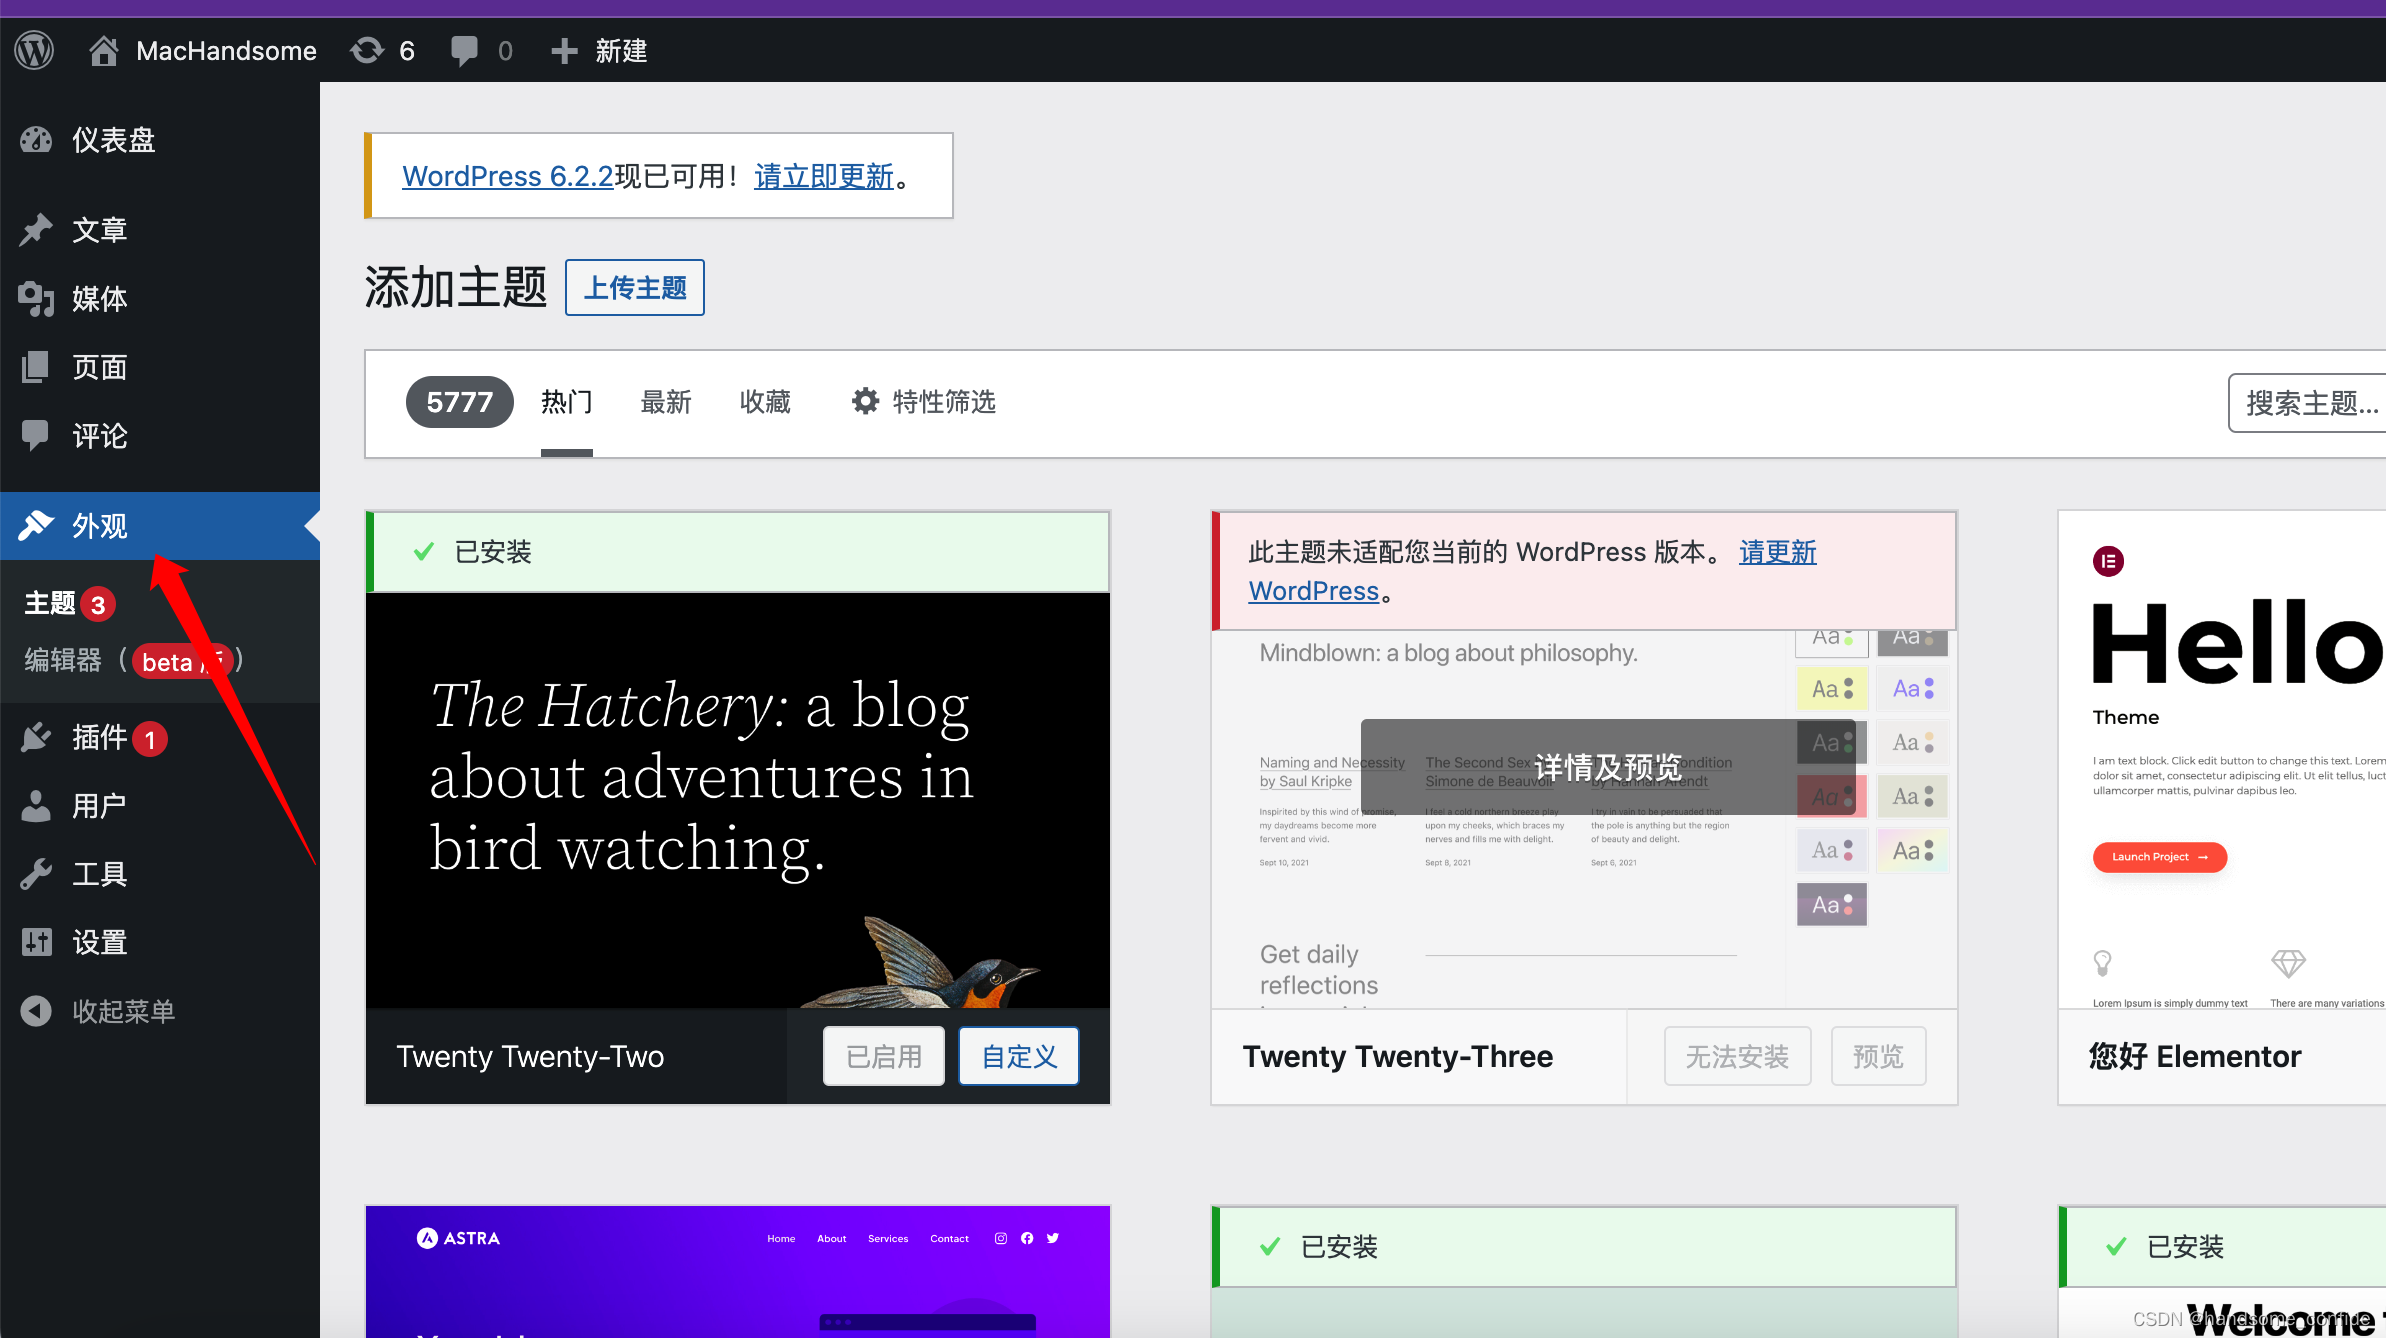Open the 插件 plugins menu
This screenshot has height=1338, width=2386.
[x=99, y=738]
